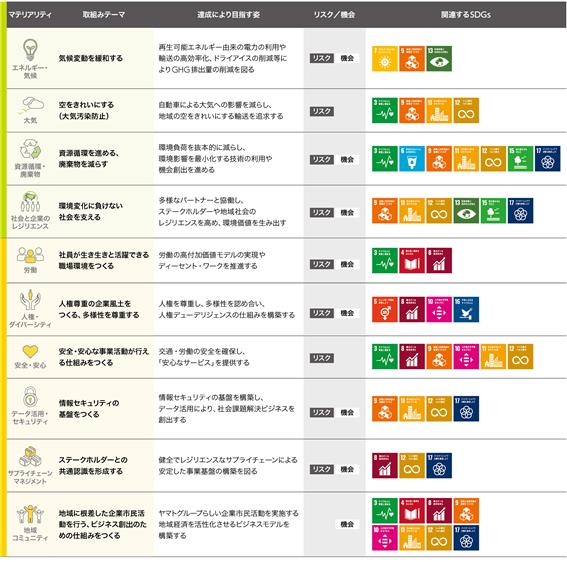Click the リスク／機会 column header
This screenshot has height=562, width=567.
click(x=334, y=15)
